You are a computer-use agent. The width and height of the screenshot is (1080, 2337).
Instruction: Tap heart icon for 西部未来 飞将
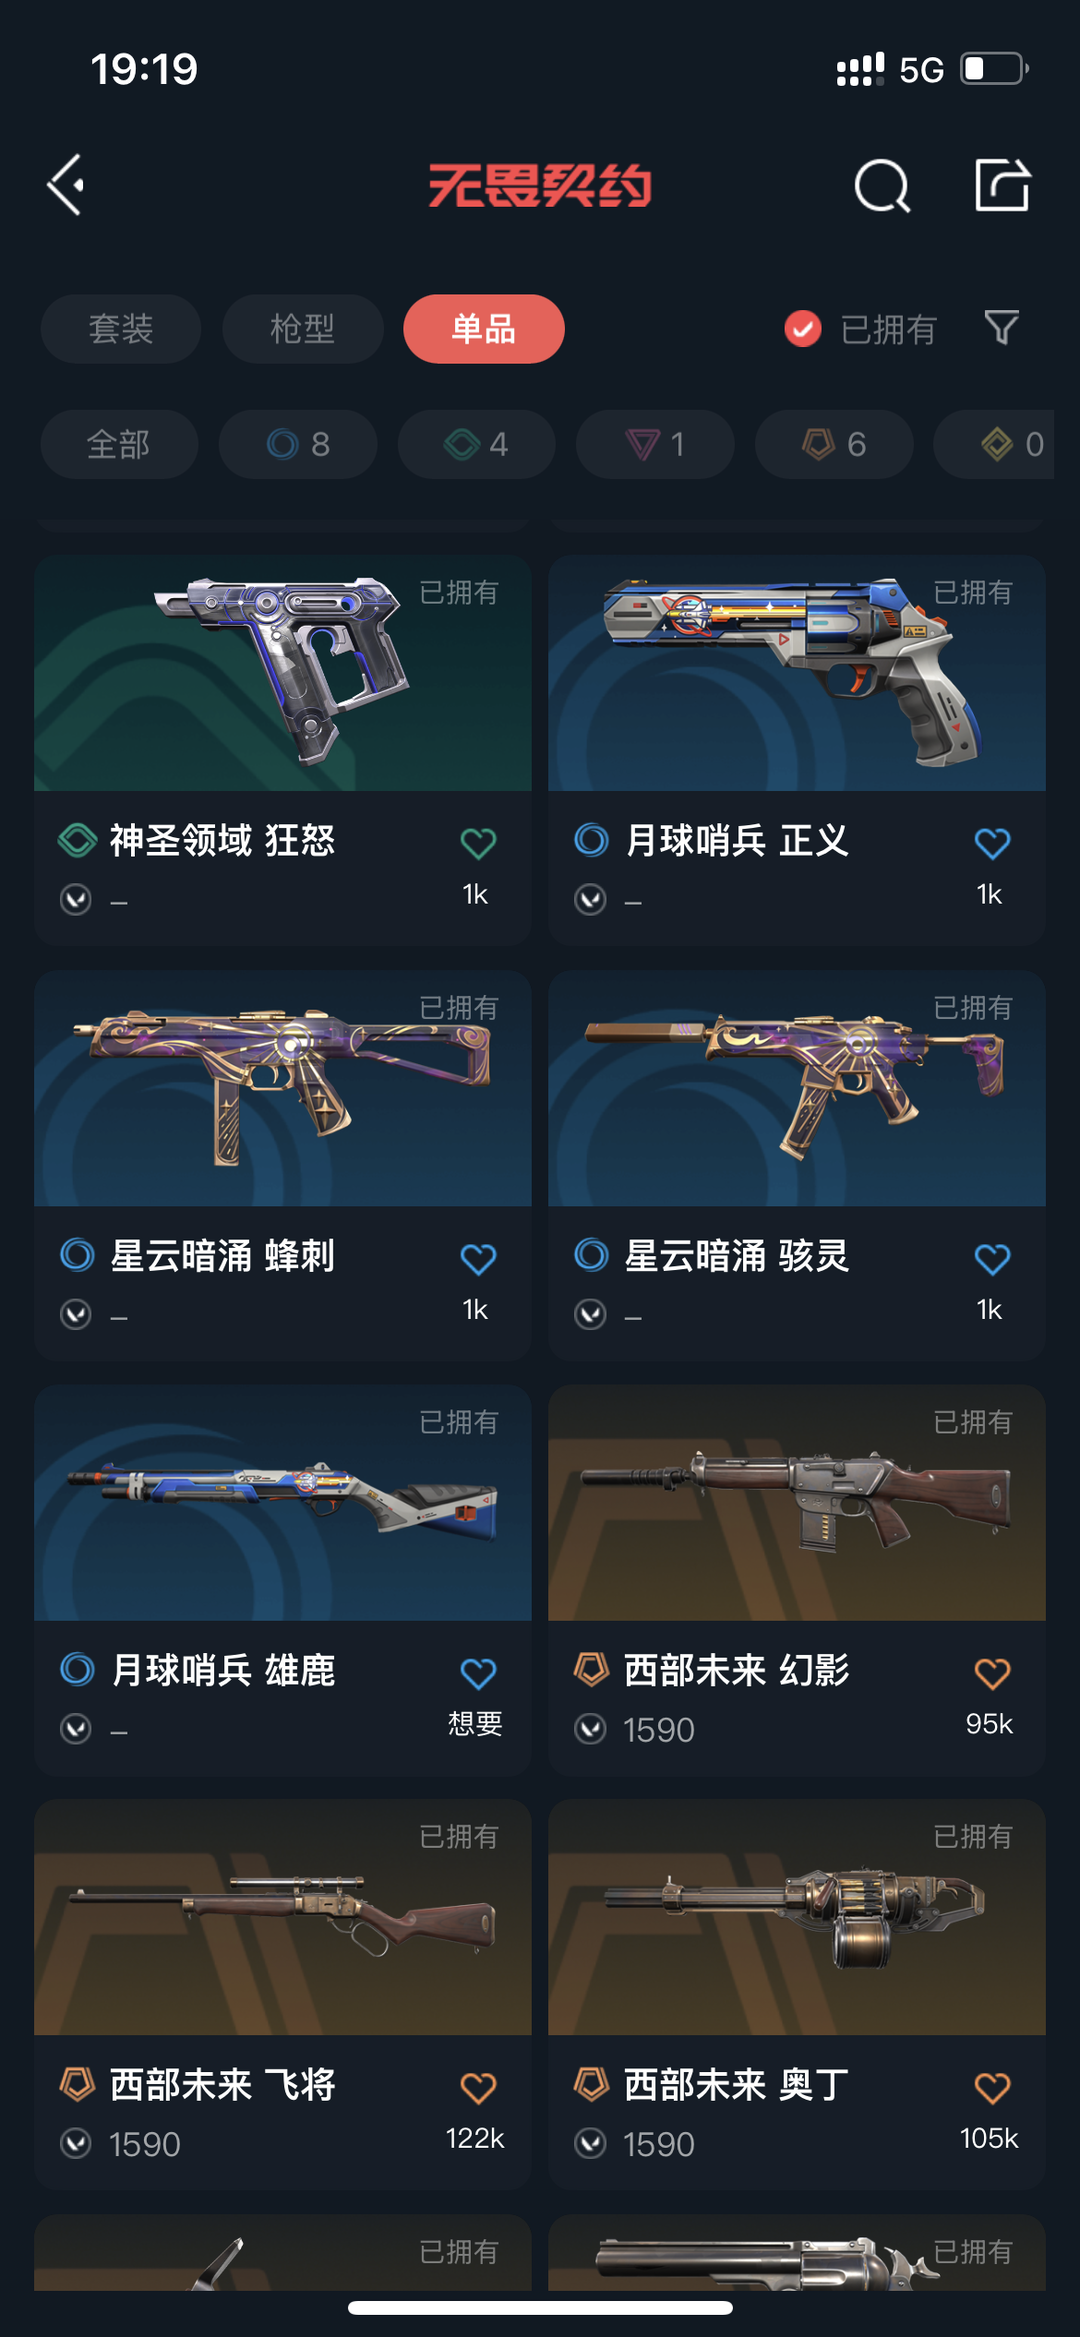tap(478, 2087)
